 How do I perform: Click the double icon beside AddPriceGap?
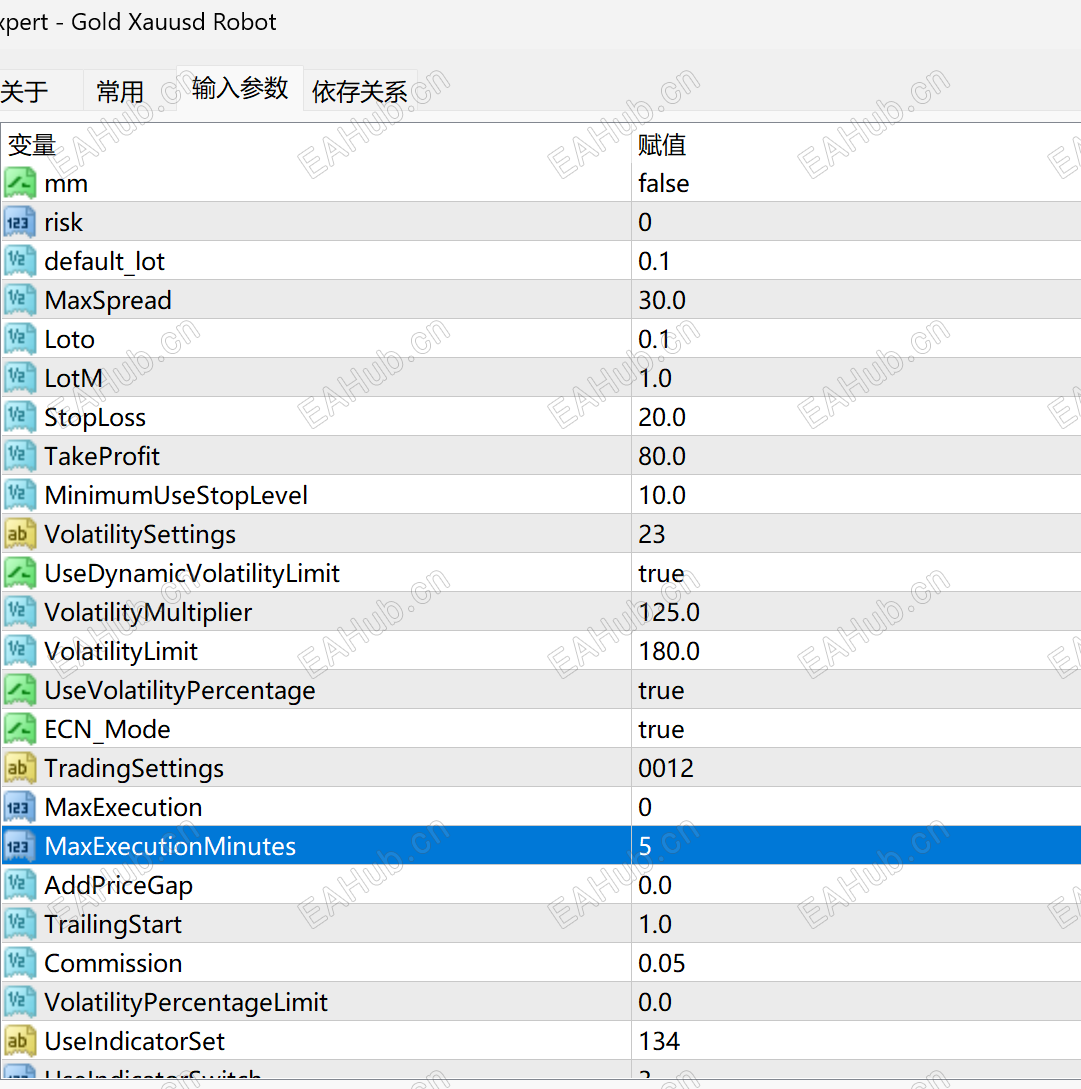click(19, 886)
